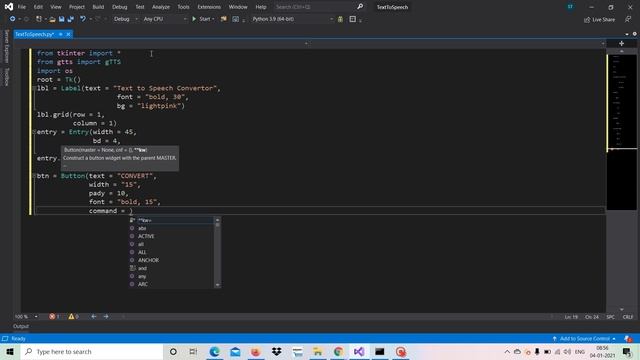Viewport: 640px width, 360px height.
Task: Open the Debug configuration dropdown
Action: click(126, 19)
